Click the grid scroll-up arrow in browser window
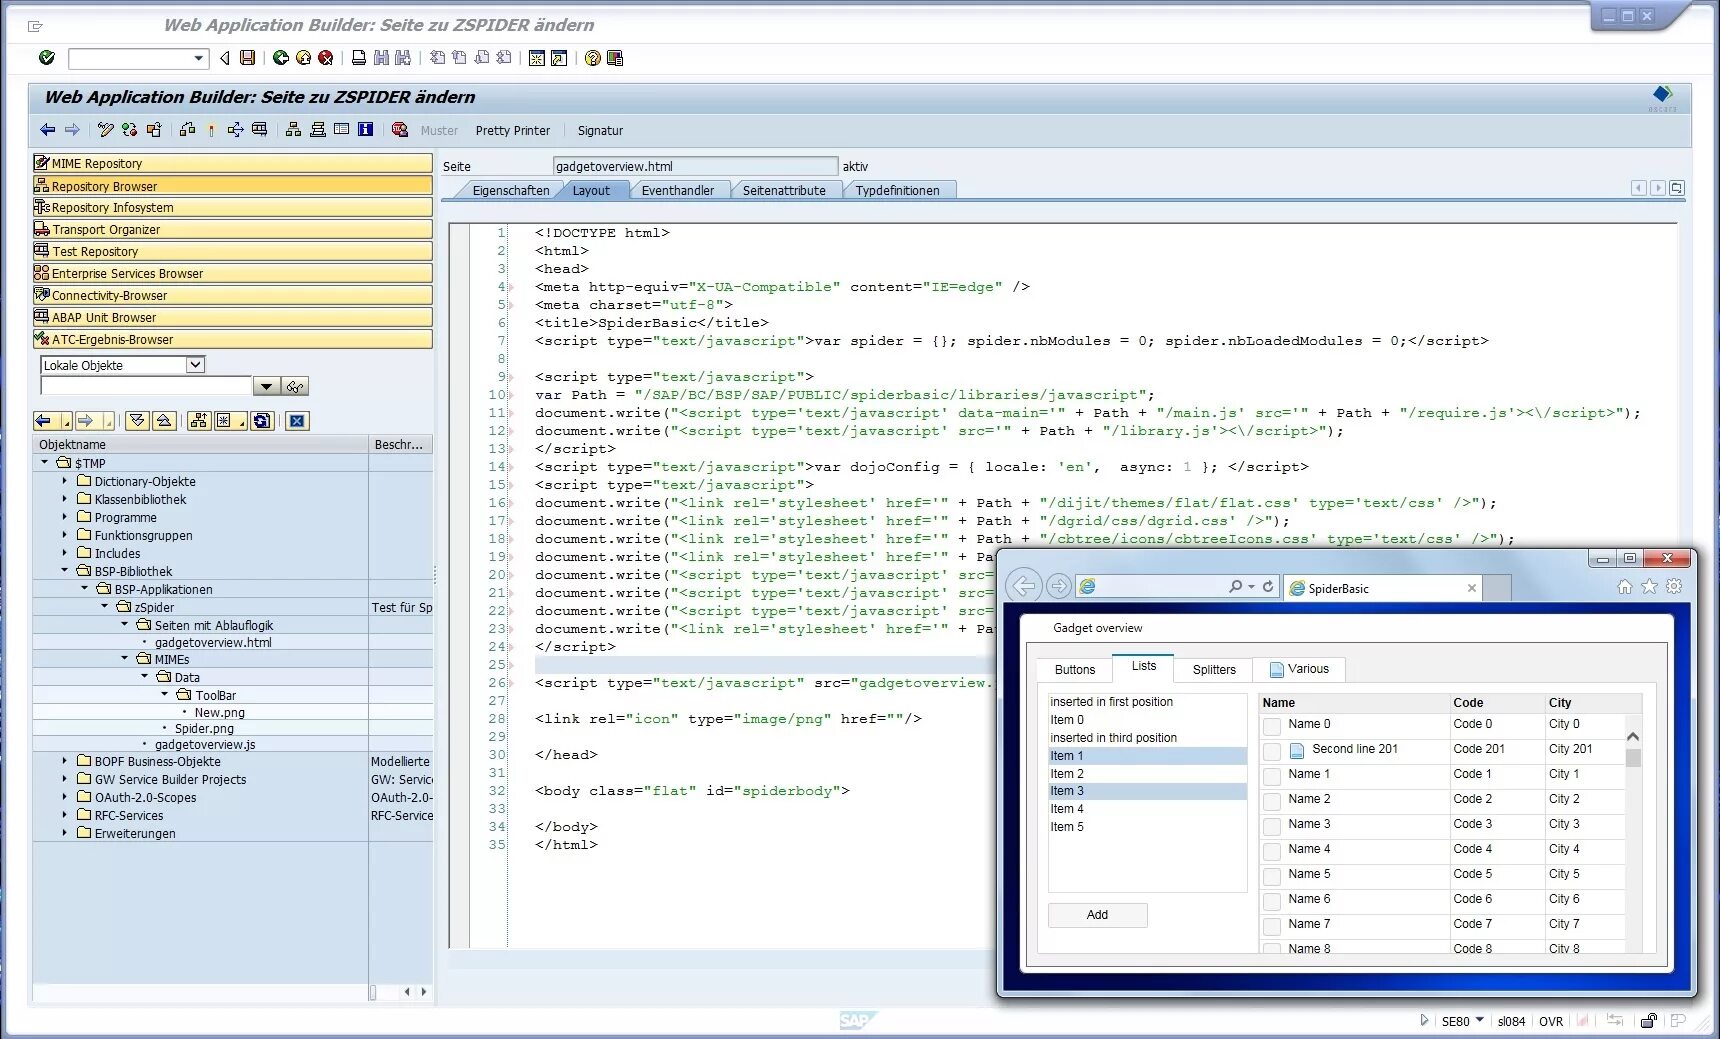The height and width of the screenshot is (1039, 1720). (1633, 736)
